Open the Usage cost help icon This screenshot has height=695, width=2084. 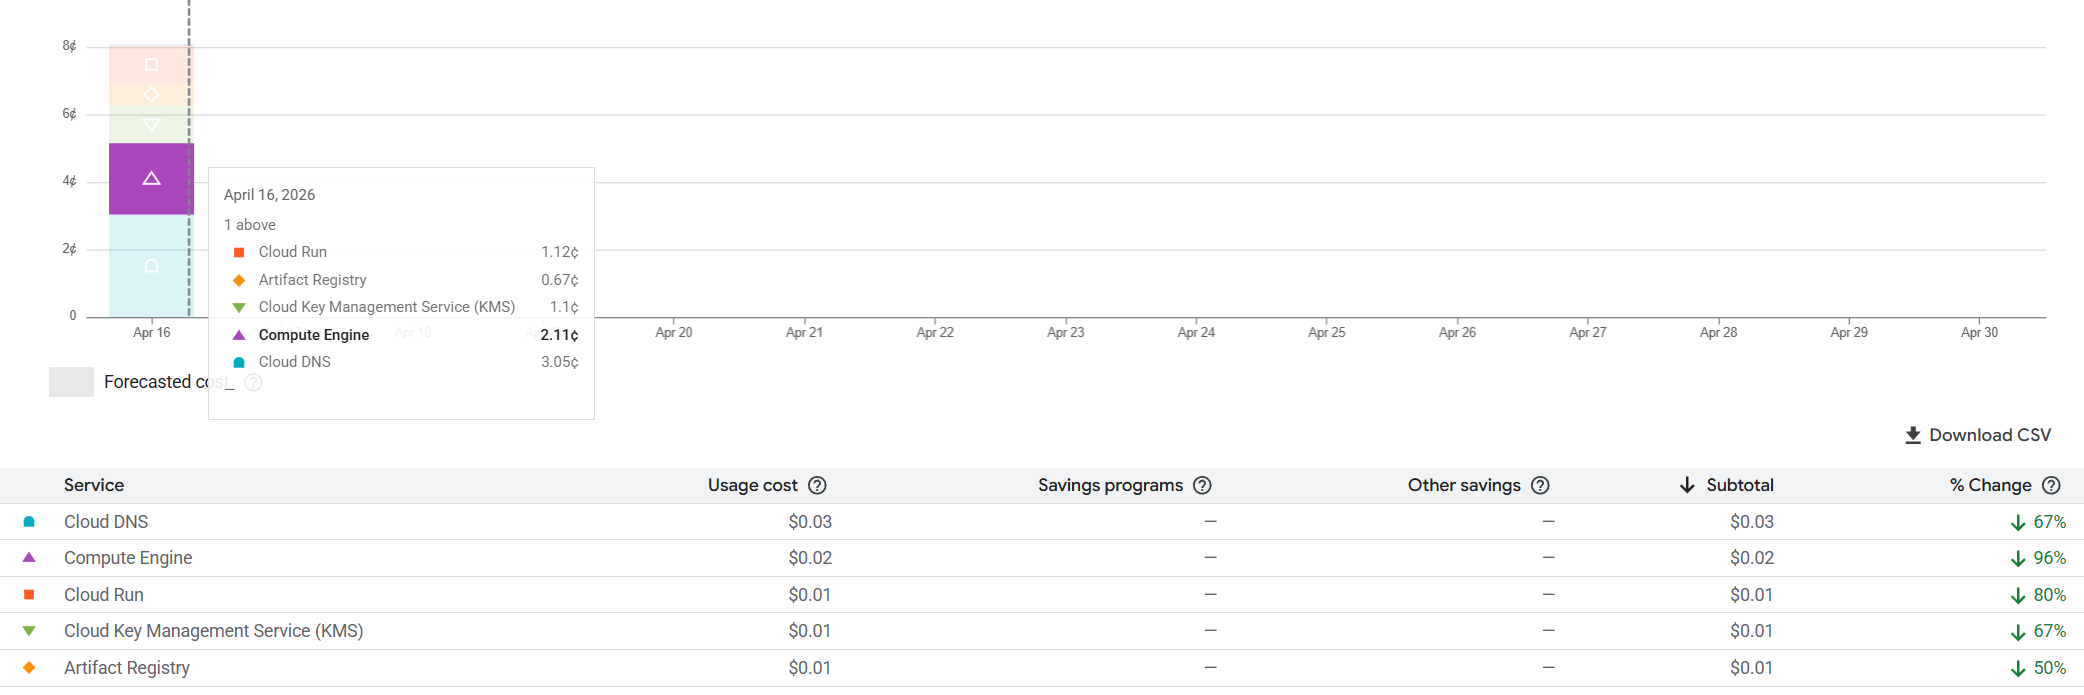point(817,485)
